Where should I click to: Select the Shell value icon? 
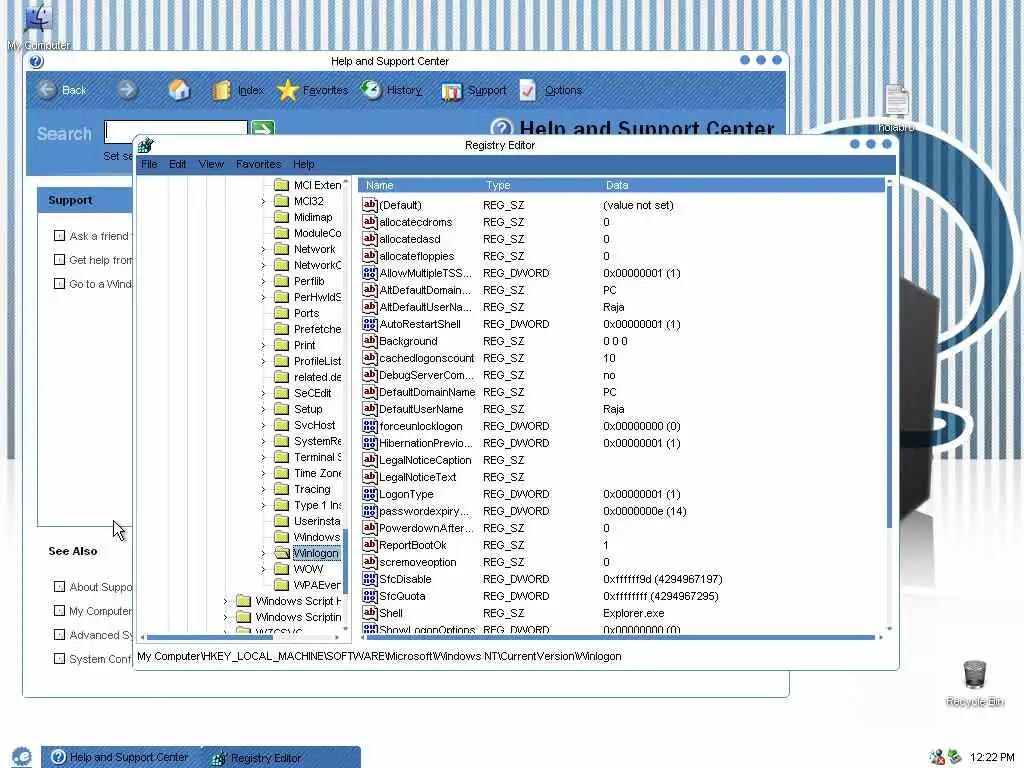click(x=370, y=613)
